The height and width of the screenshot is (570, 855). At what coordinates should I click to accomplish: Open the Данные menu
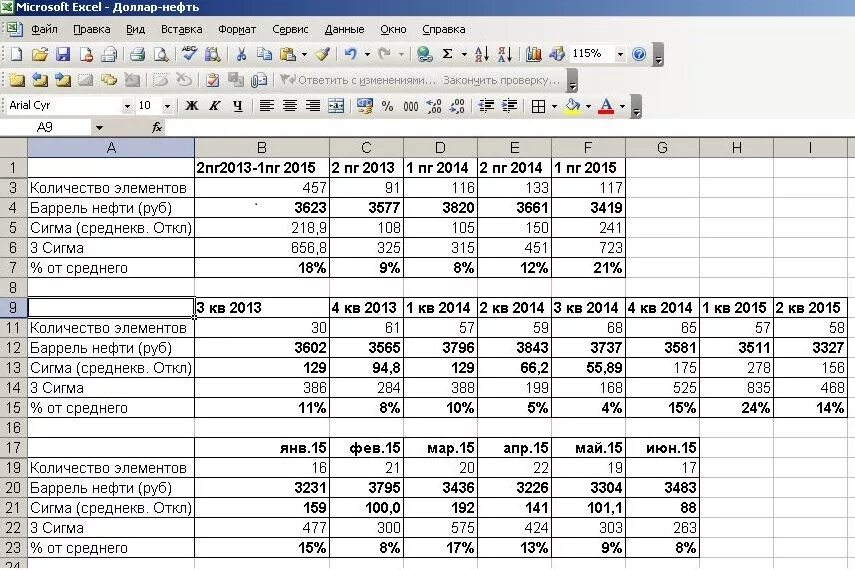[x=344, y=29]
